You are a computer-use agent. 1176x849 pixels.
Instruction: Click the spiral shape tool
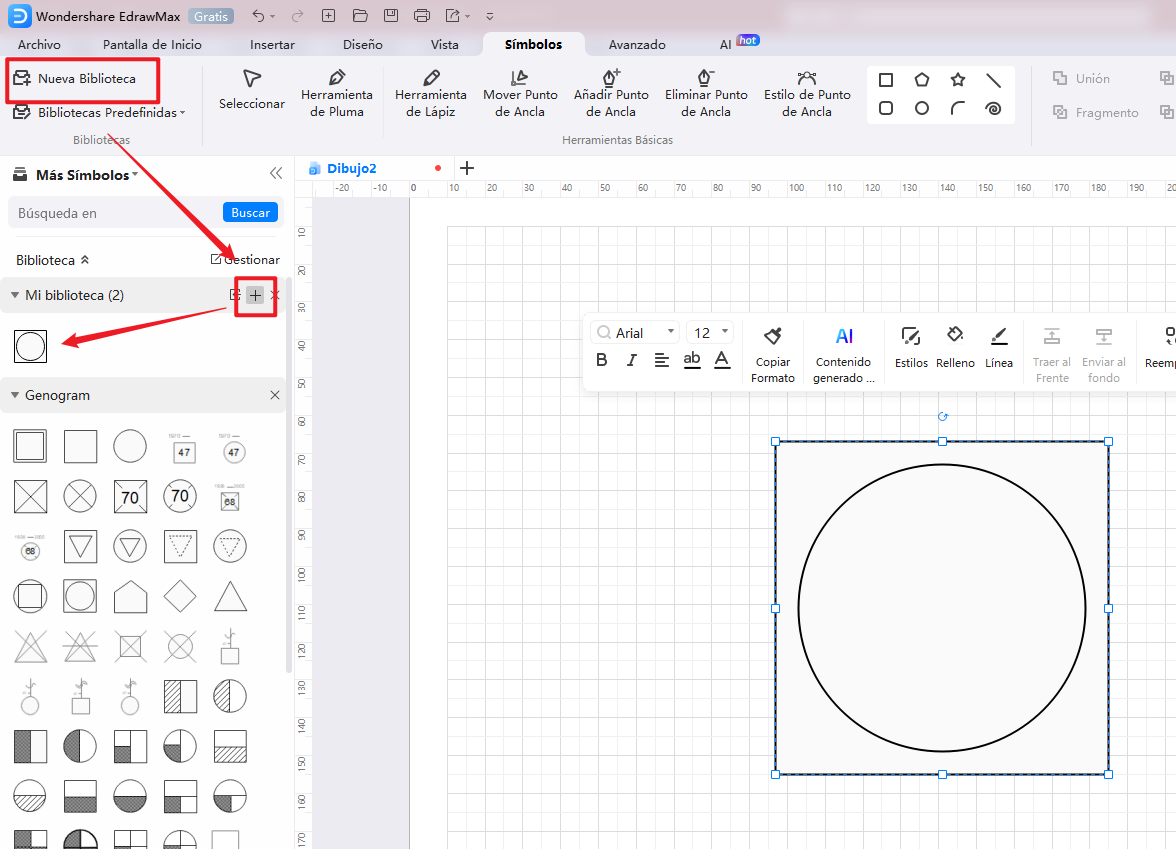pos(993,109)
